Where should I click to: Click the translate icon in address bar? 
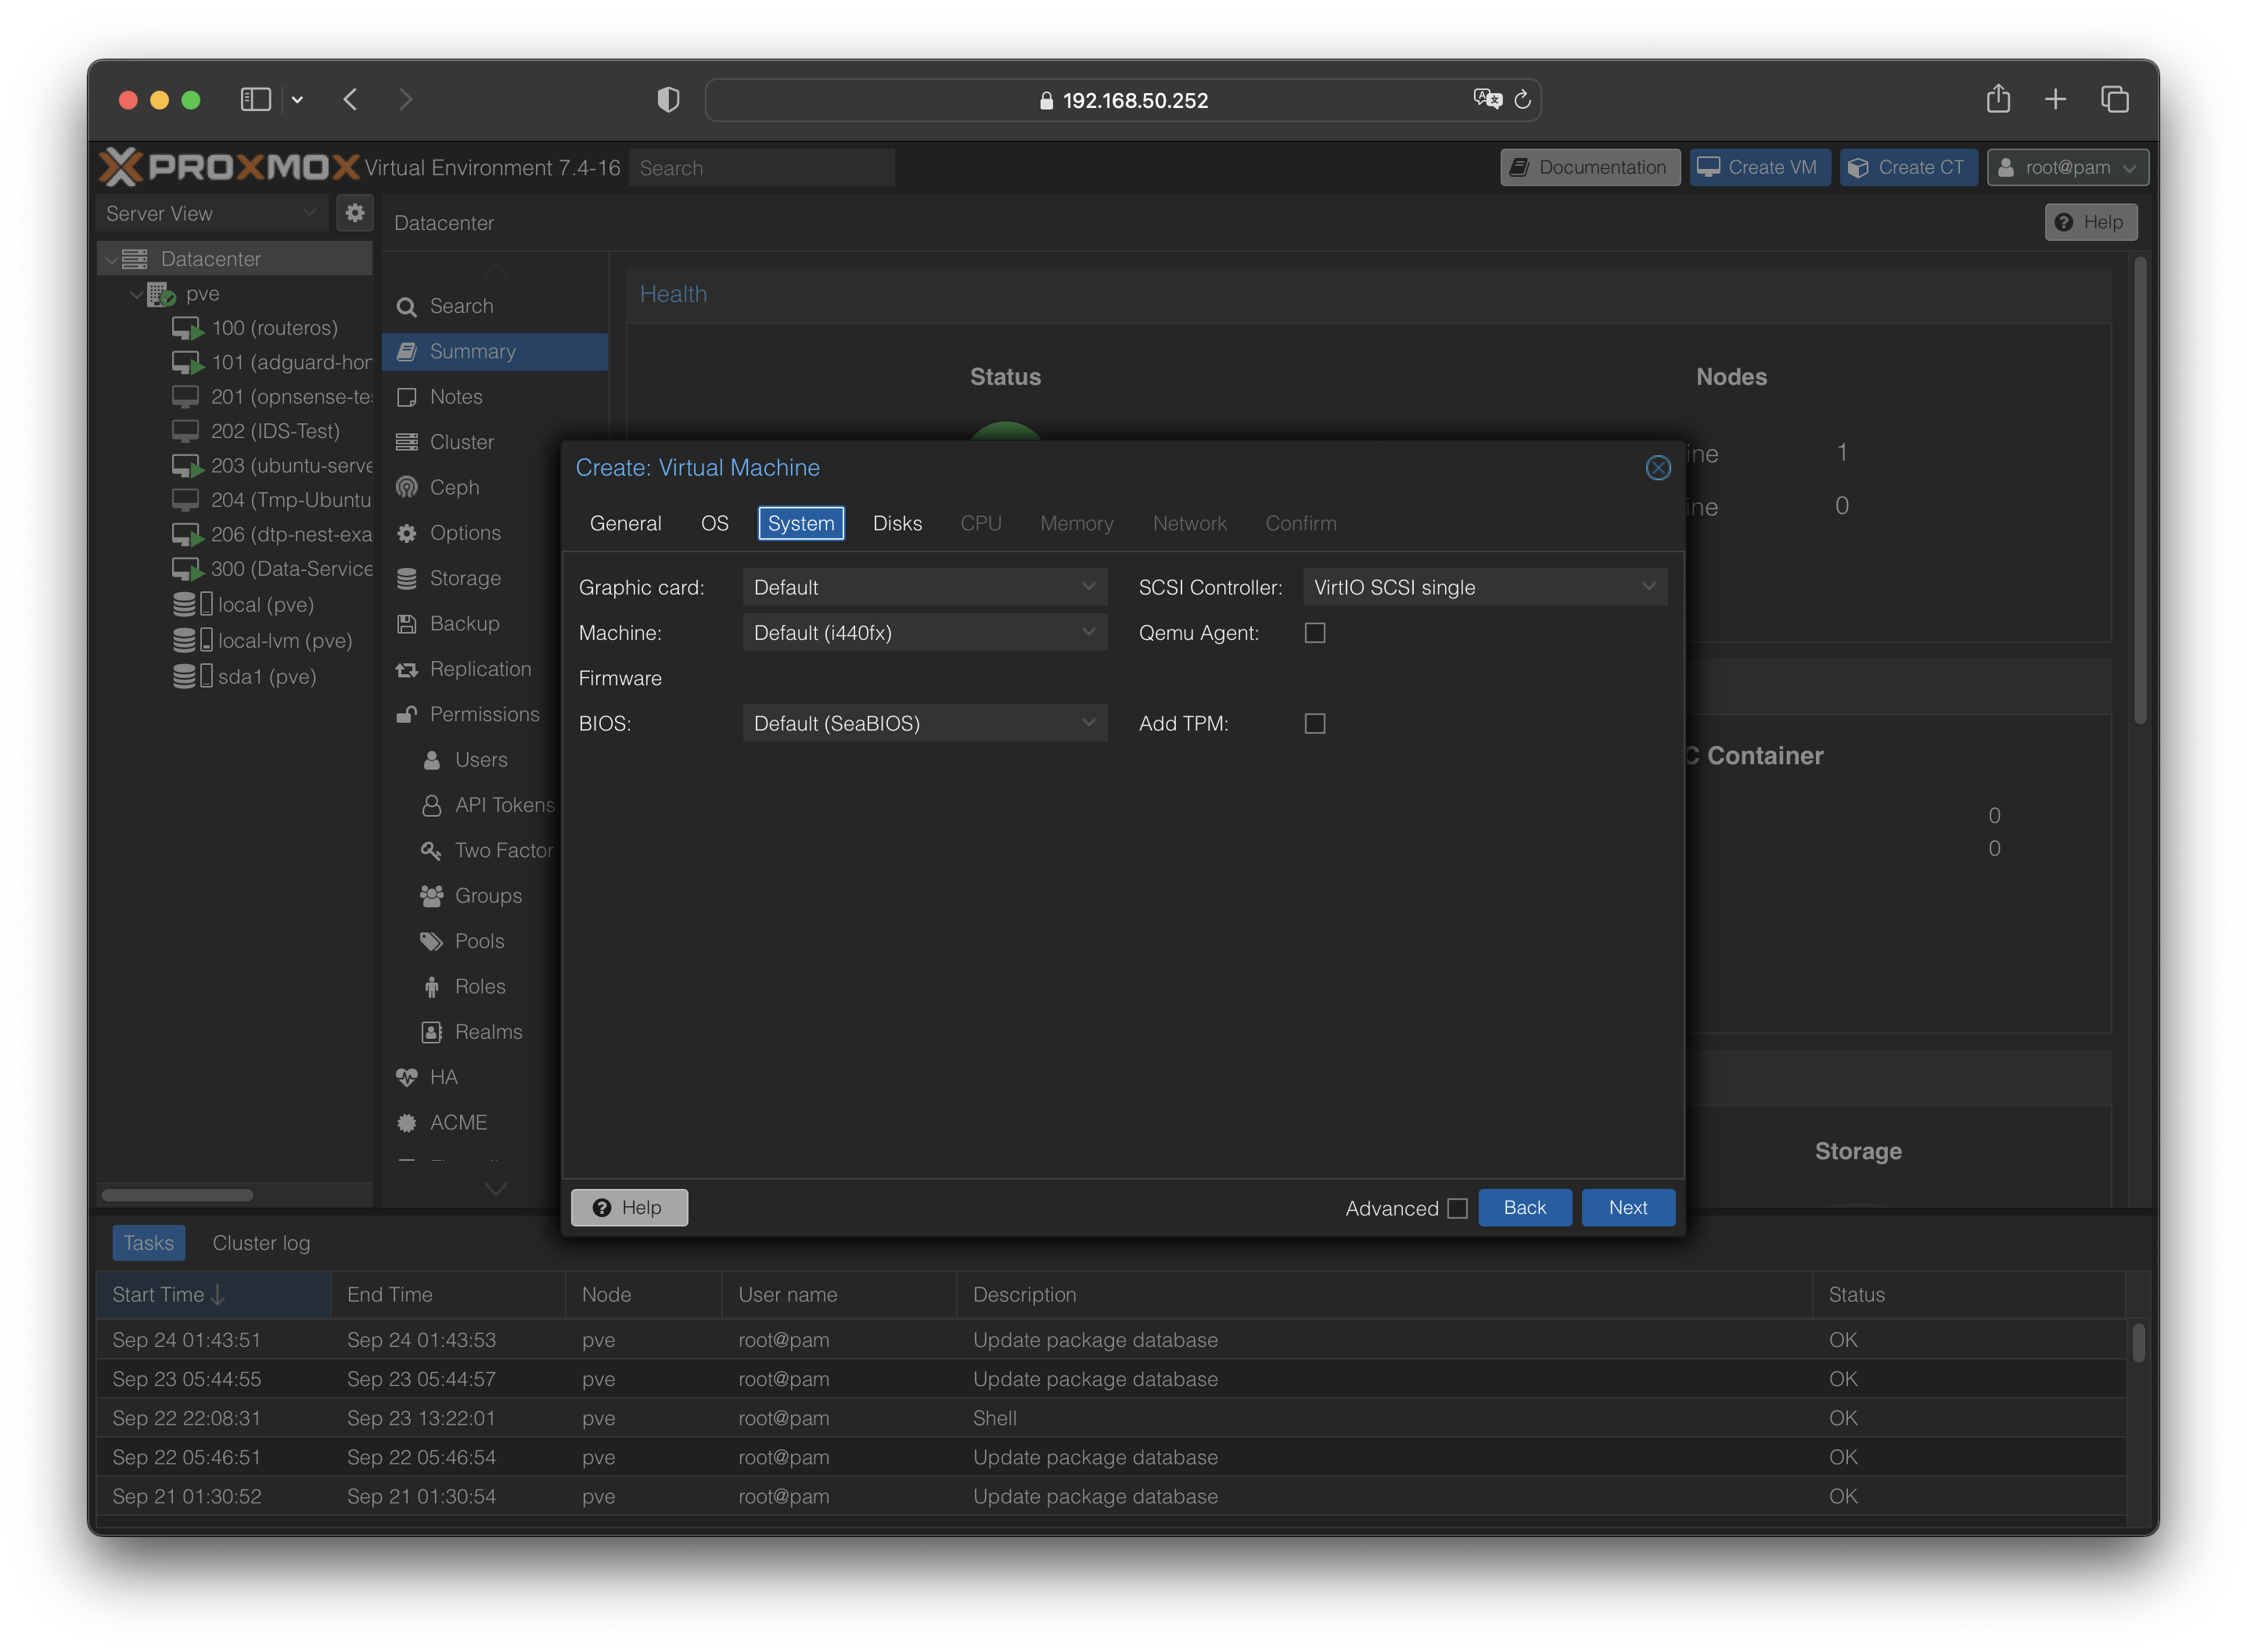click(x=1487, y=99)
